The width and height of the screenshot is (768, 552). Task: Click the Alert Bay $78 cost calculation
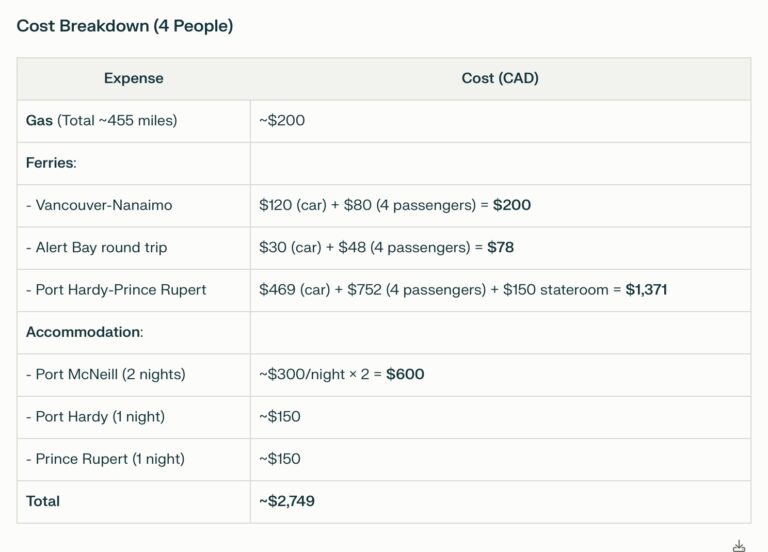(x=386, y=247)
